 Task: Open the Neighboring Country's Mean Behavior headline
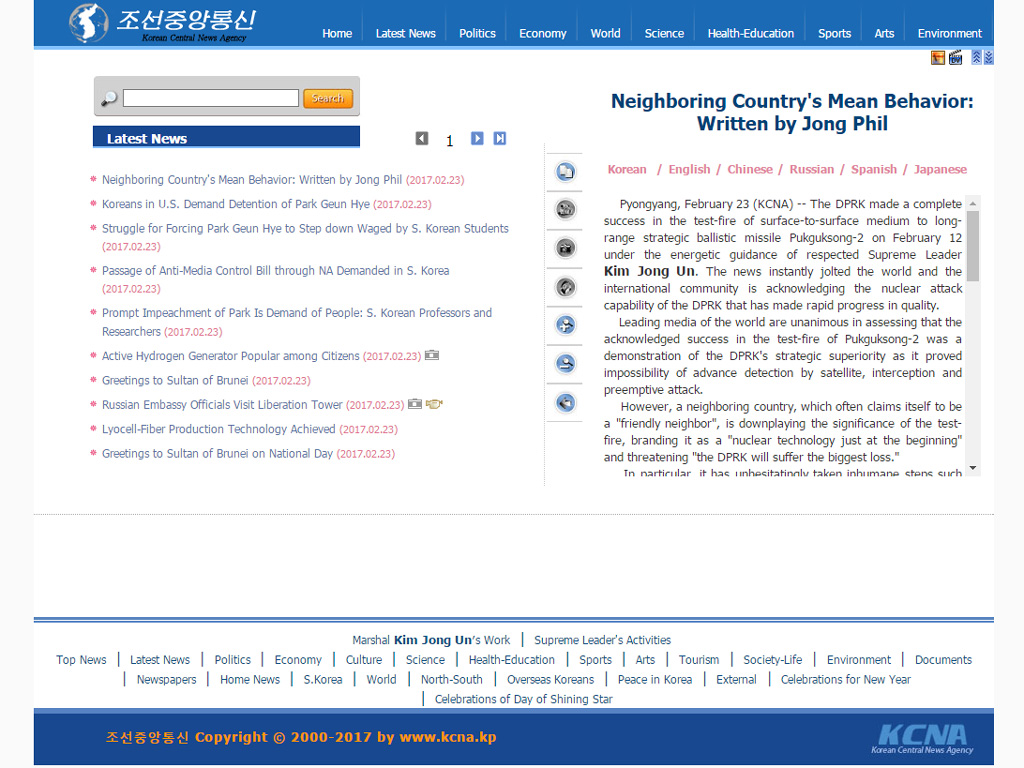click(x=252, y=180)
